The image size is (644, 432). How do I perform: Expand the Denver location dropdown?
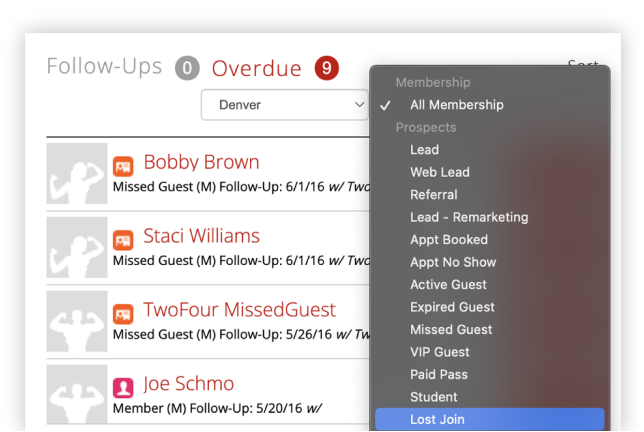click(x=284, y=105)
